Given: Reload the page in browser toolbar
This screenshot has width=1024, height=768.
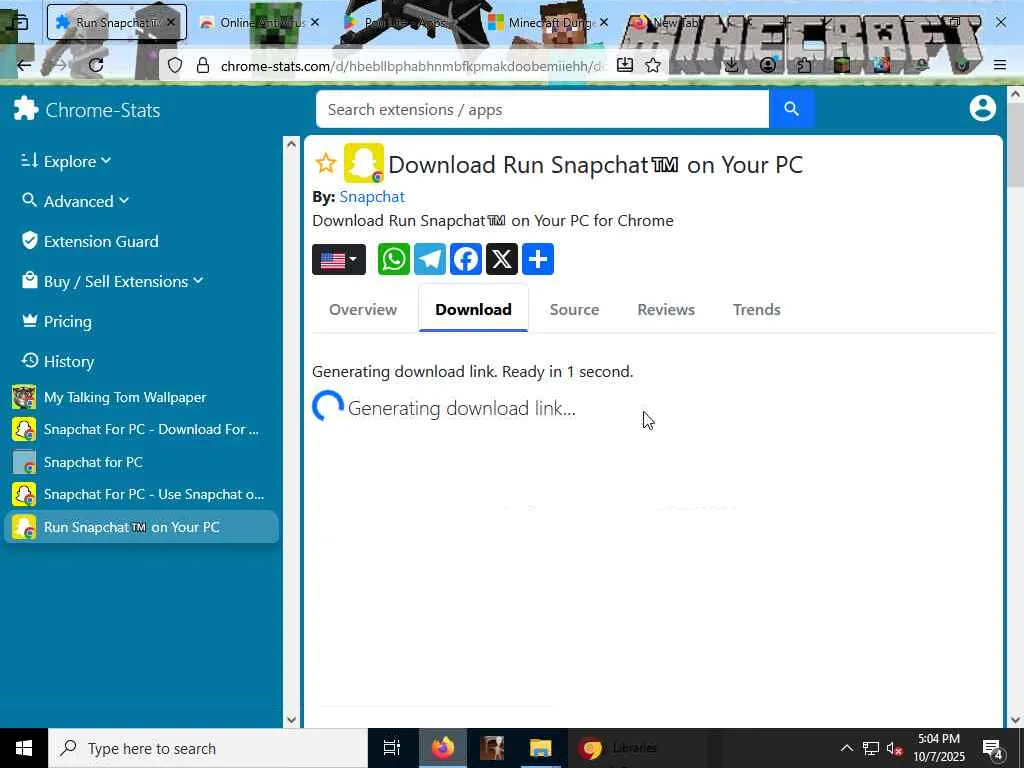Looking at the screenshot, I should [96, 65].
